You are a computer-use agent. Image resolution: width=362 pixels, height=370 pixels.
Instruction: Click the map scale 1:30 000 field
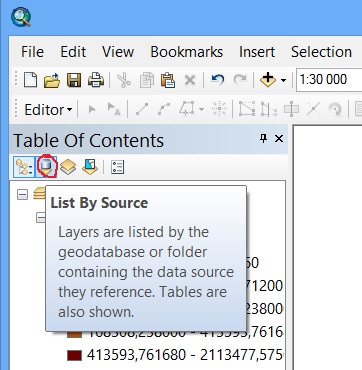click(x=329, y=80)
